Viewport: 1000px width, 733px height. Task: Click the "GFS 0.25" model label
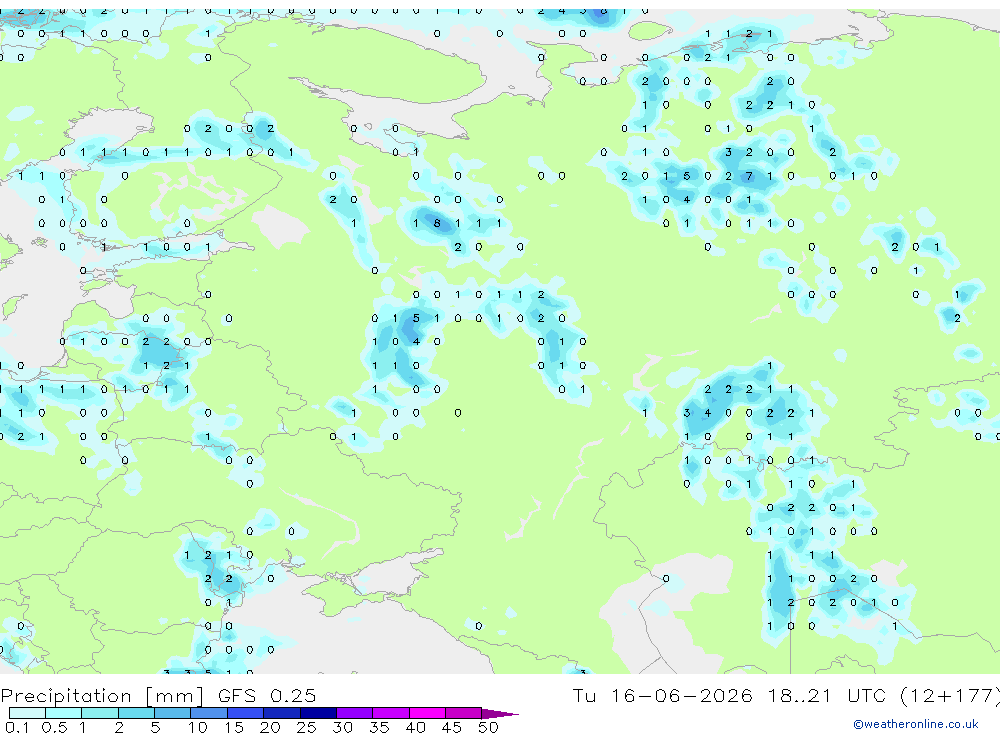tap(267, 695)
